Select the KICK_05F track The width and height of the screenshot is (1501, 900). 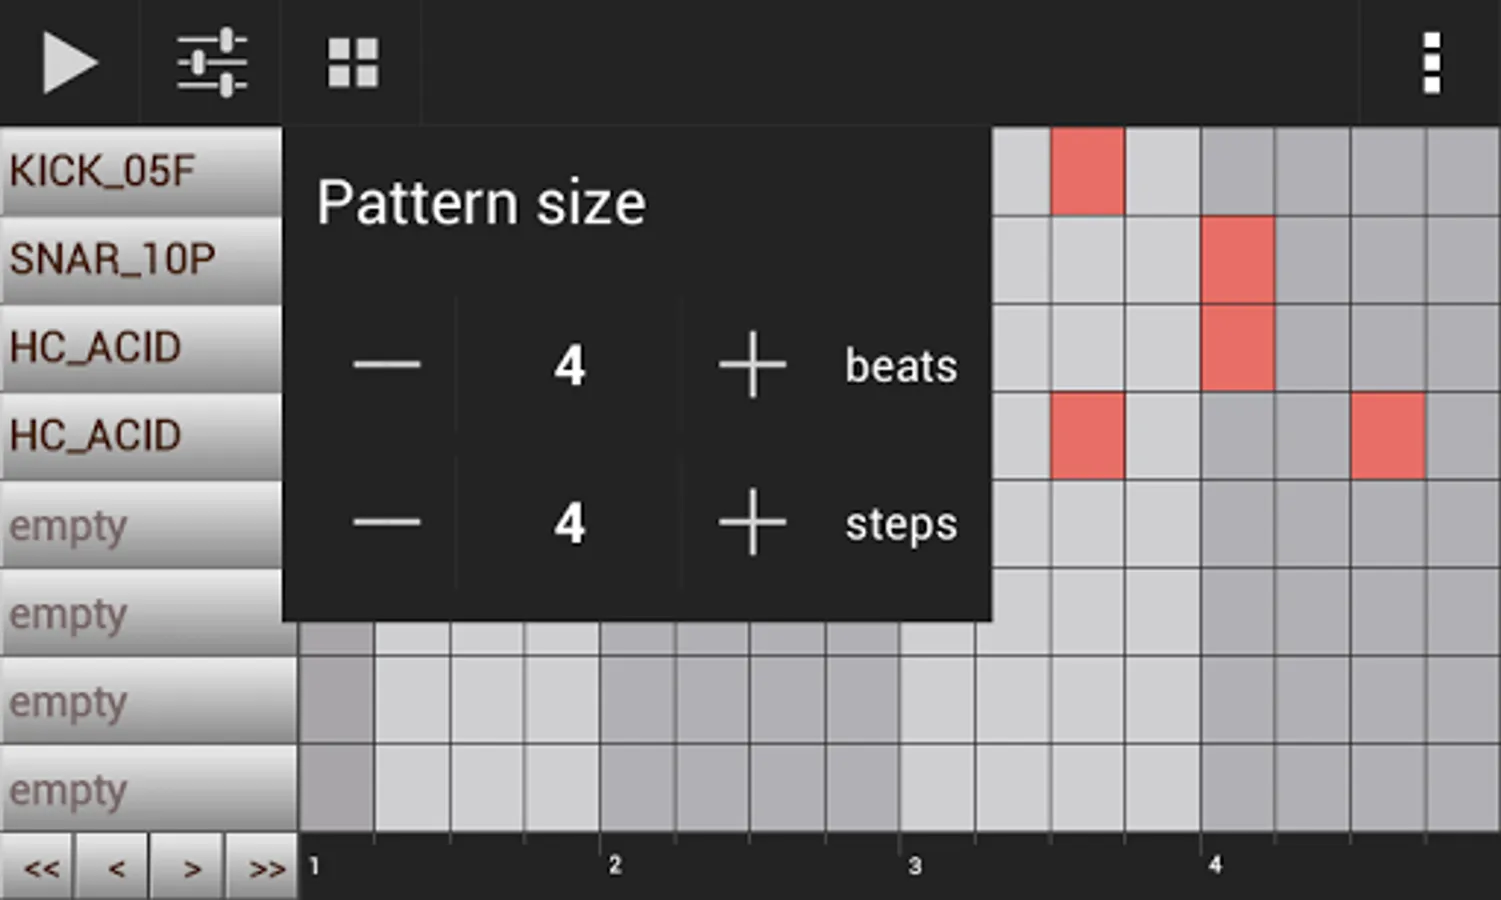(140, 171)
